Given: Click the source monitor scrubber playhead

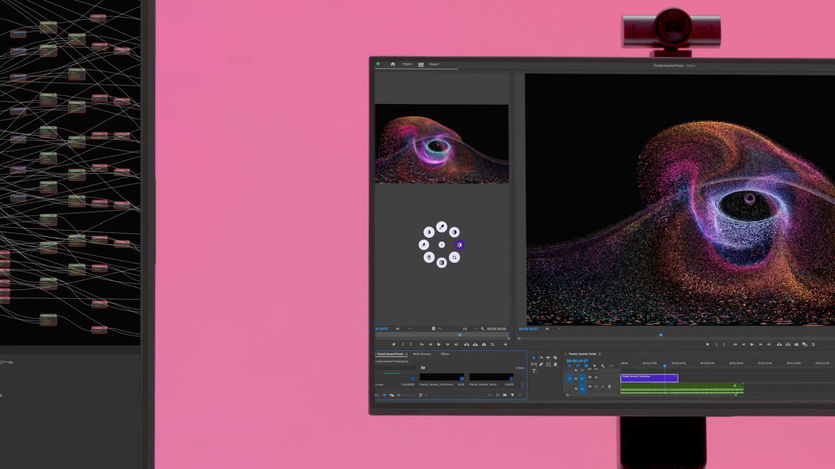Looking at the screenshot, I should point(460,335).
